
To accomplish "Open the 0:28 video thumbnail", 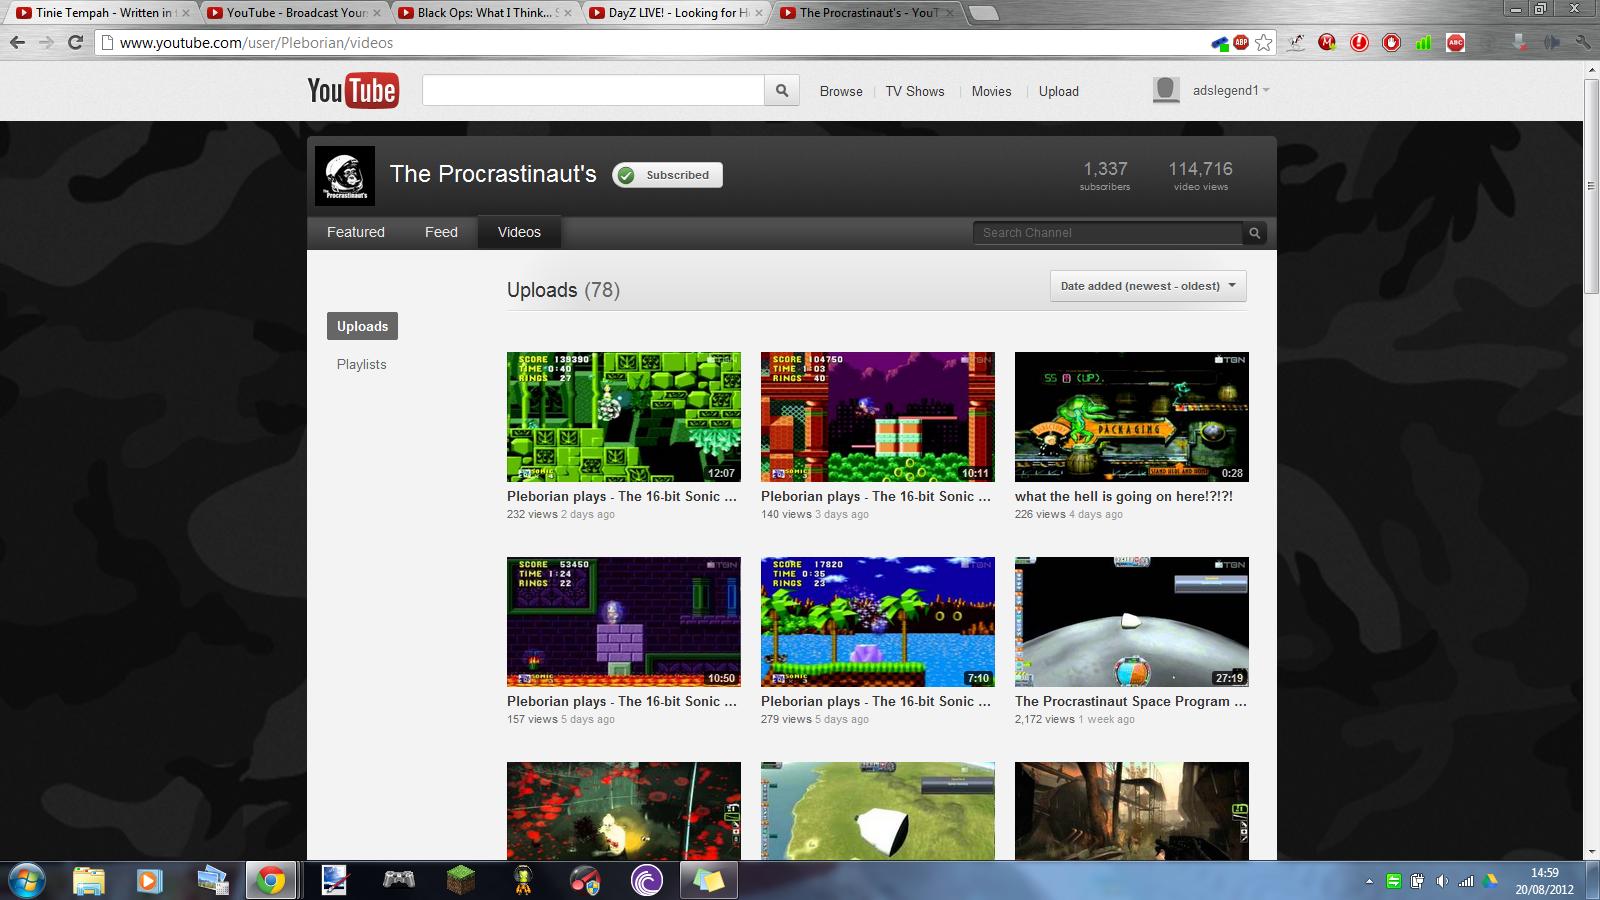I will [x=1132, y=417].
